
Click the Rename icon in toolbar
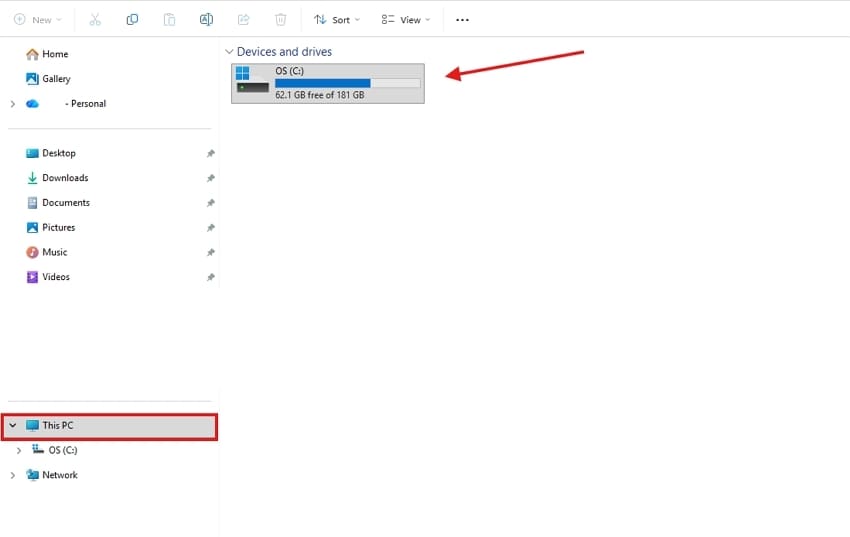[206, 20]
